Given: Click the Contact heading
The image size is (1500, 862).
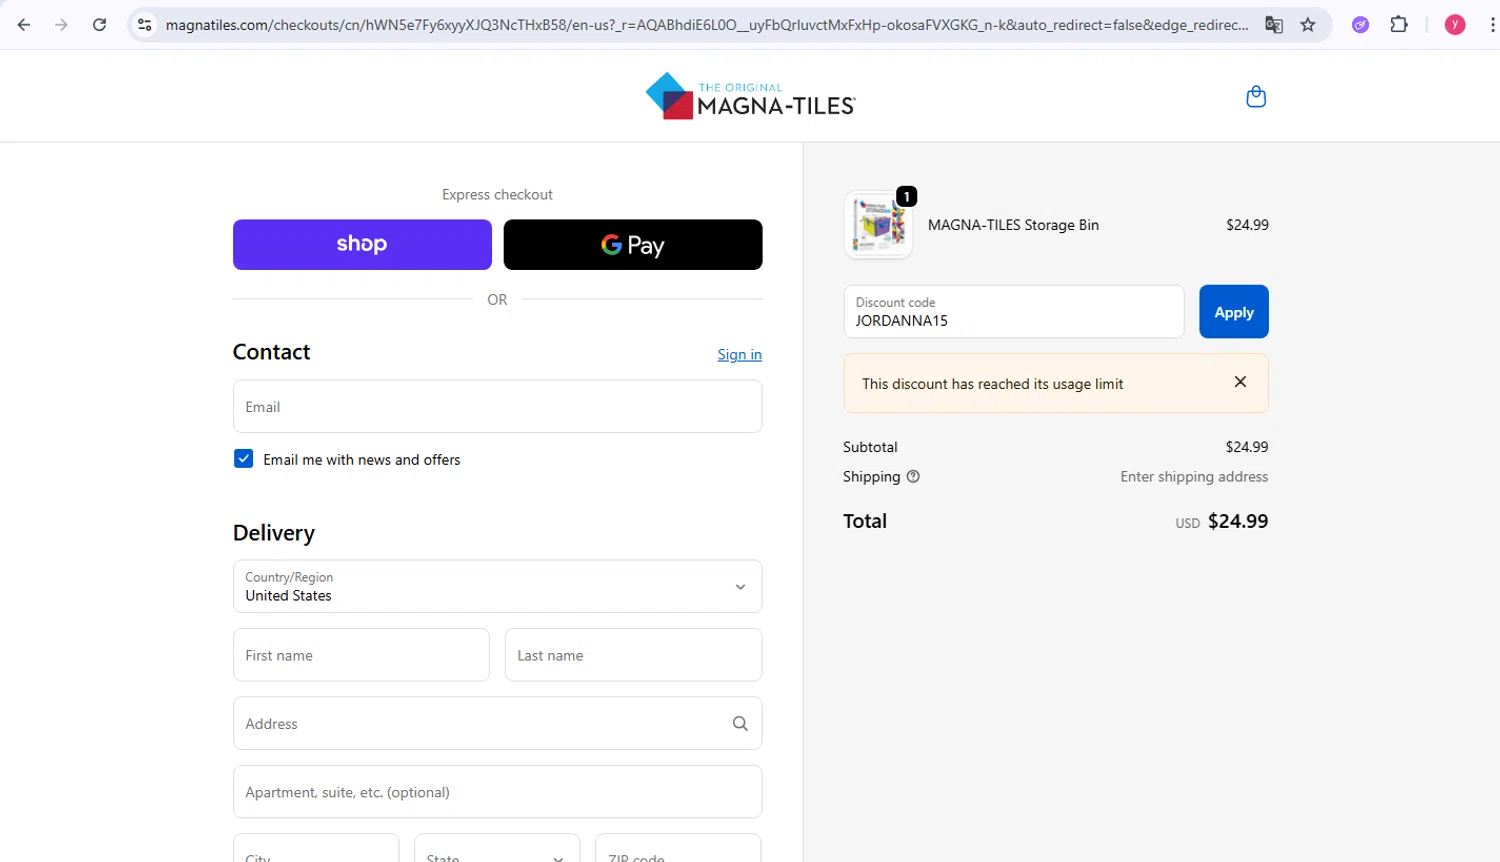Looking at the screenshot, I should tap(271, 352).
